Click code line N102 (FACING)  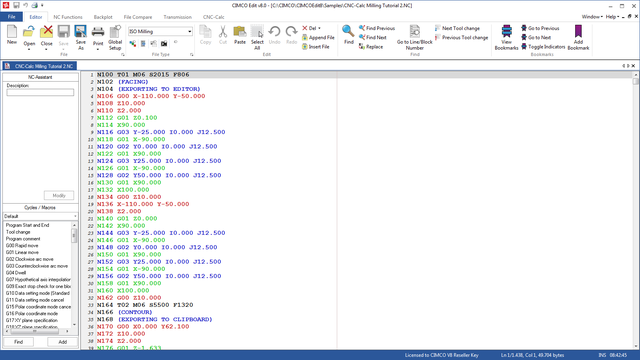122,82
